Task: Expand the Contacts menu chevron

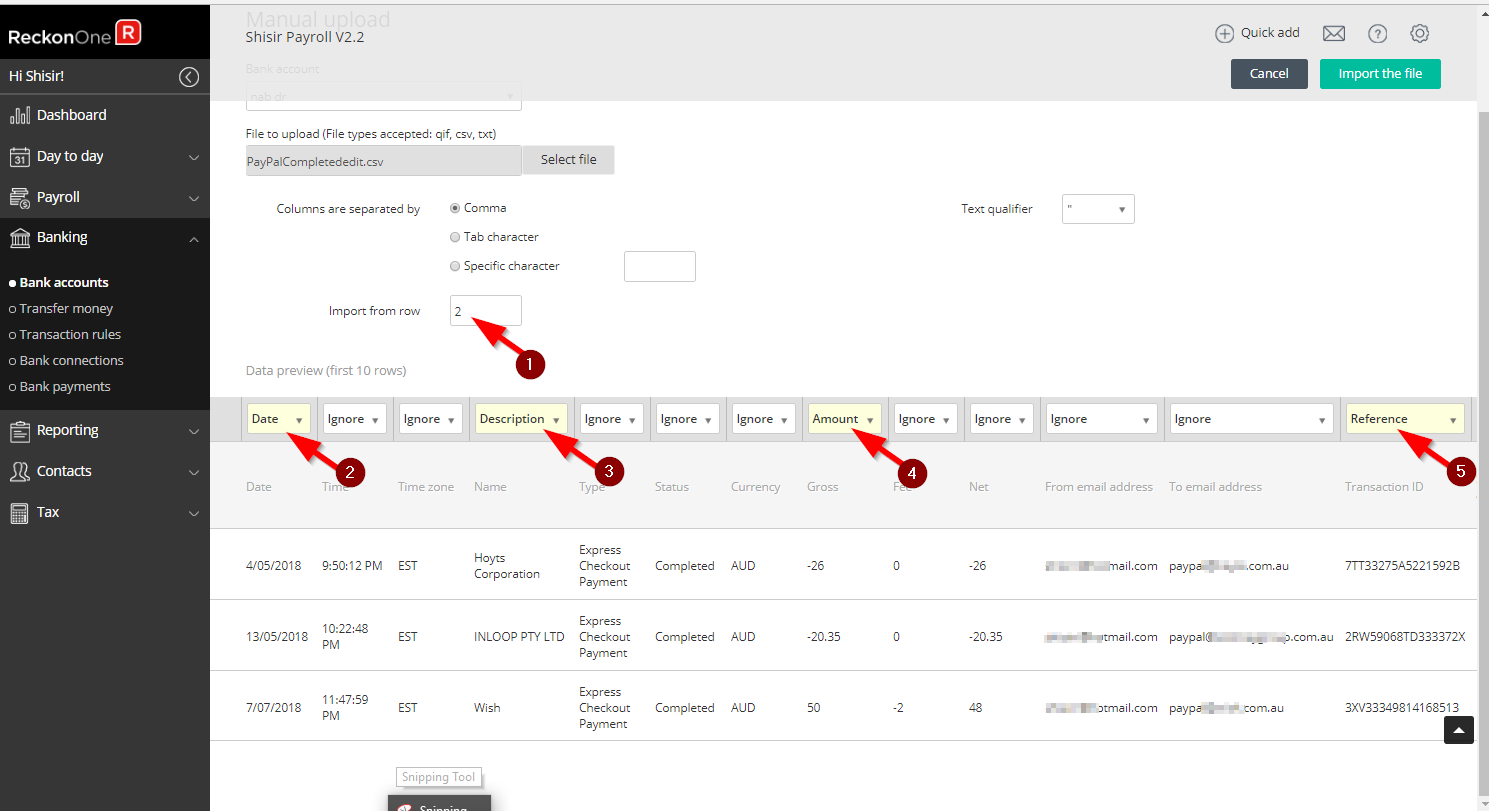Action: [x=194, y=472]
